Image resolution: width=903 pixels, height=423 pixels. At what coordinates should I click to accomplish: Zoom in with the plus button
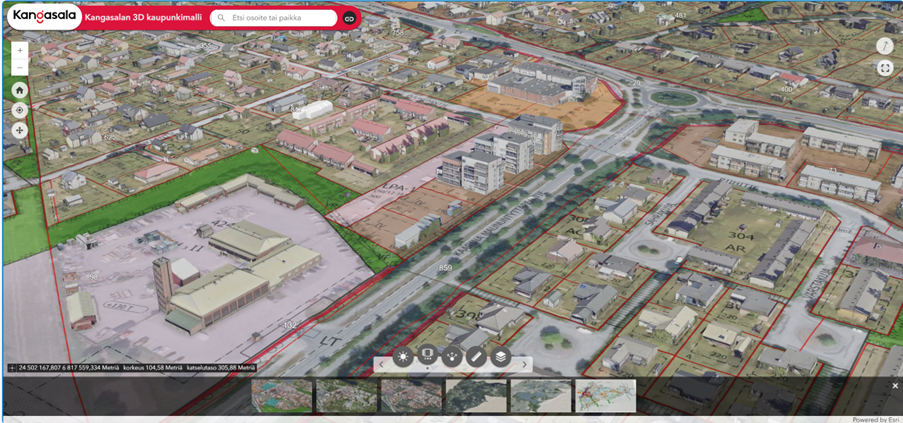click(x=20, y=50)
